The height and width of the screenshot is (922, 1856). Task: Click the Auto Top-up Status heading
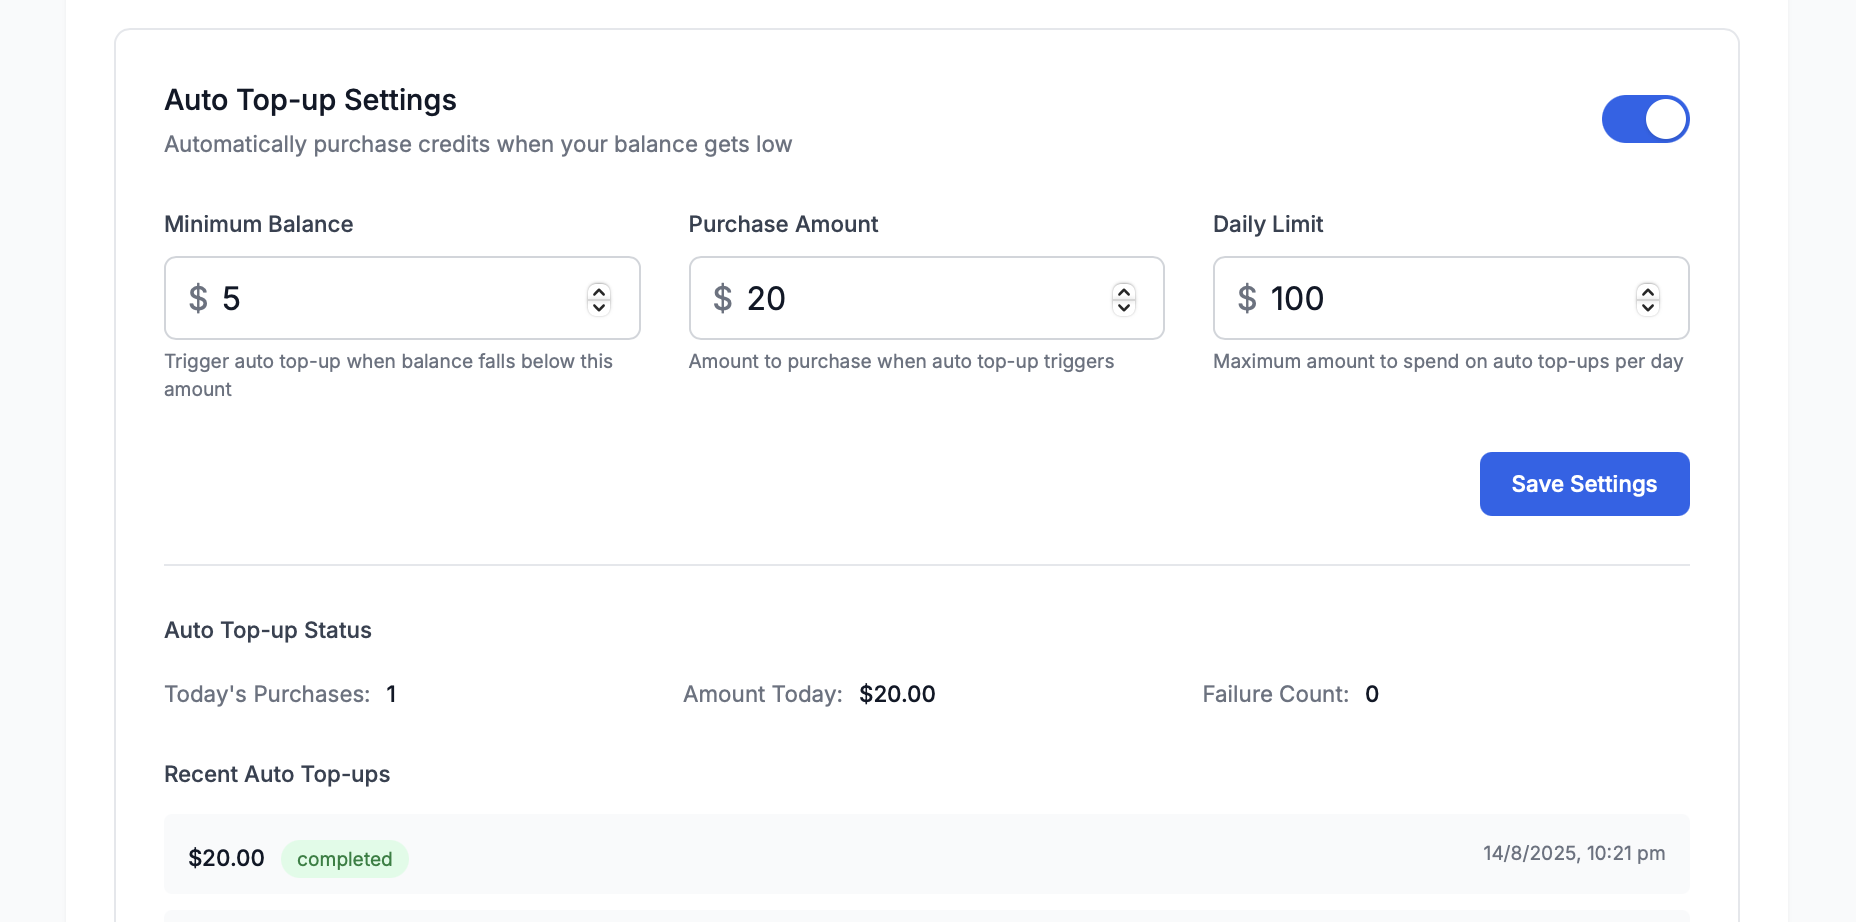point(268,630)
